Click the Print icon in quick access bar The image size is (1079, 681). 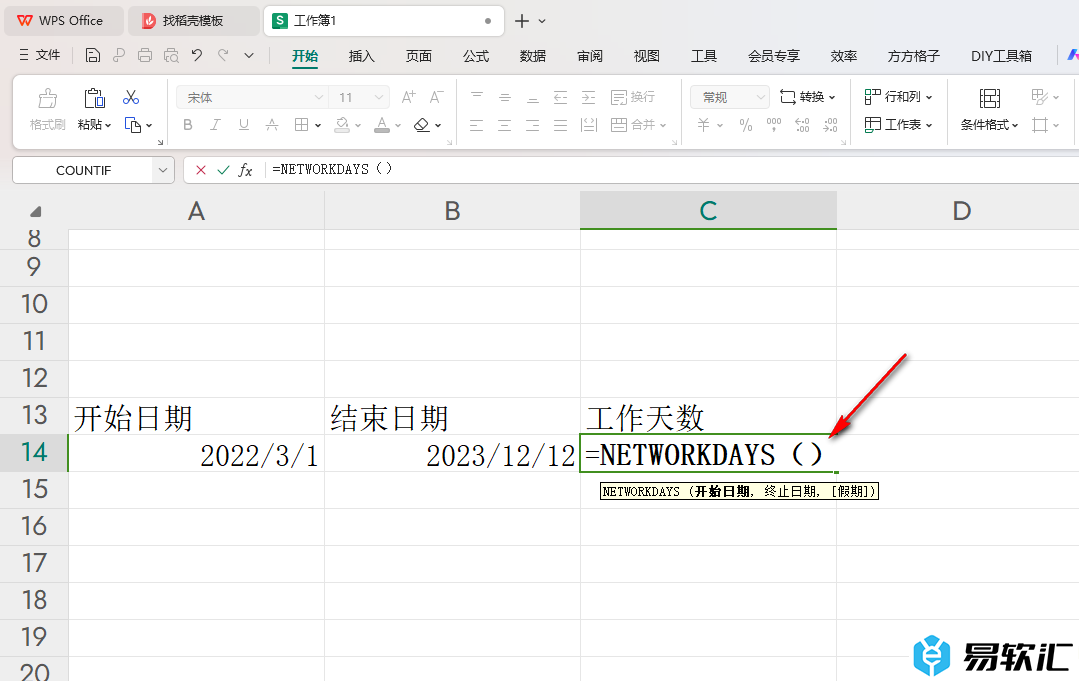(145, 56)
